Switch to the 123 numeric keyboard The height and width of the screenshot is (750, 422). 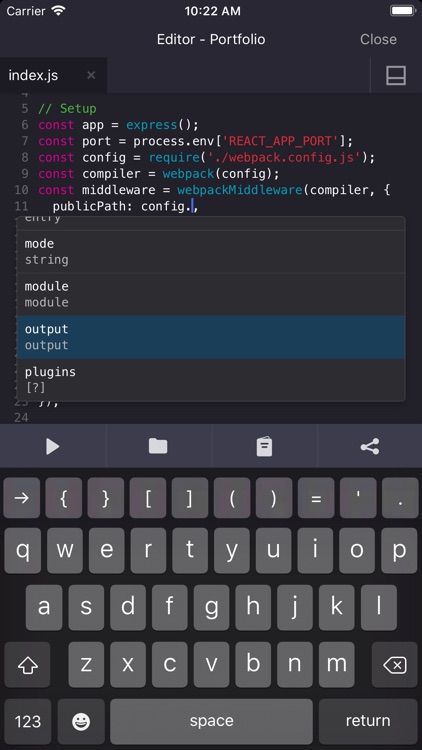tap(28, 721)
